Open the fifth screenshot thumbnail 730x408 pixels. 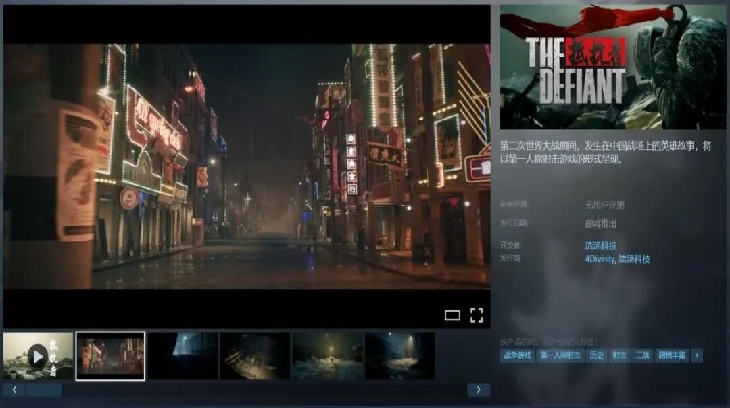(327, 355)
